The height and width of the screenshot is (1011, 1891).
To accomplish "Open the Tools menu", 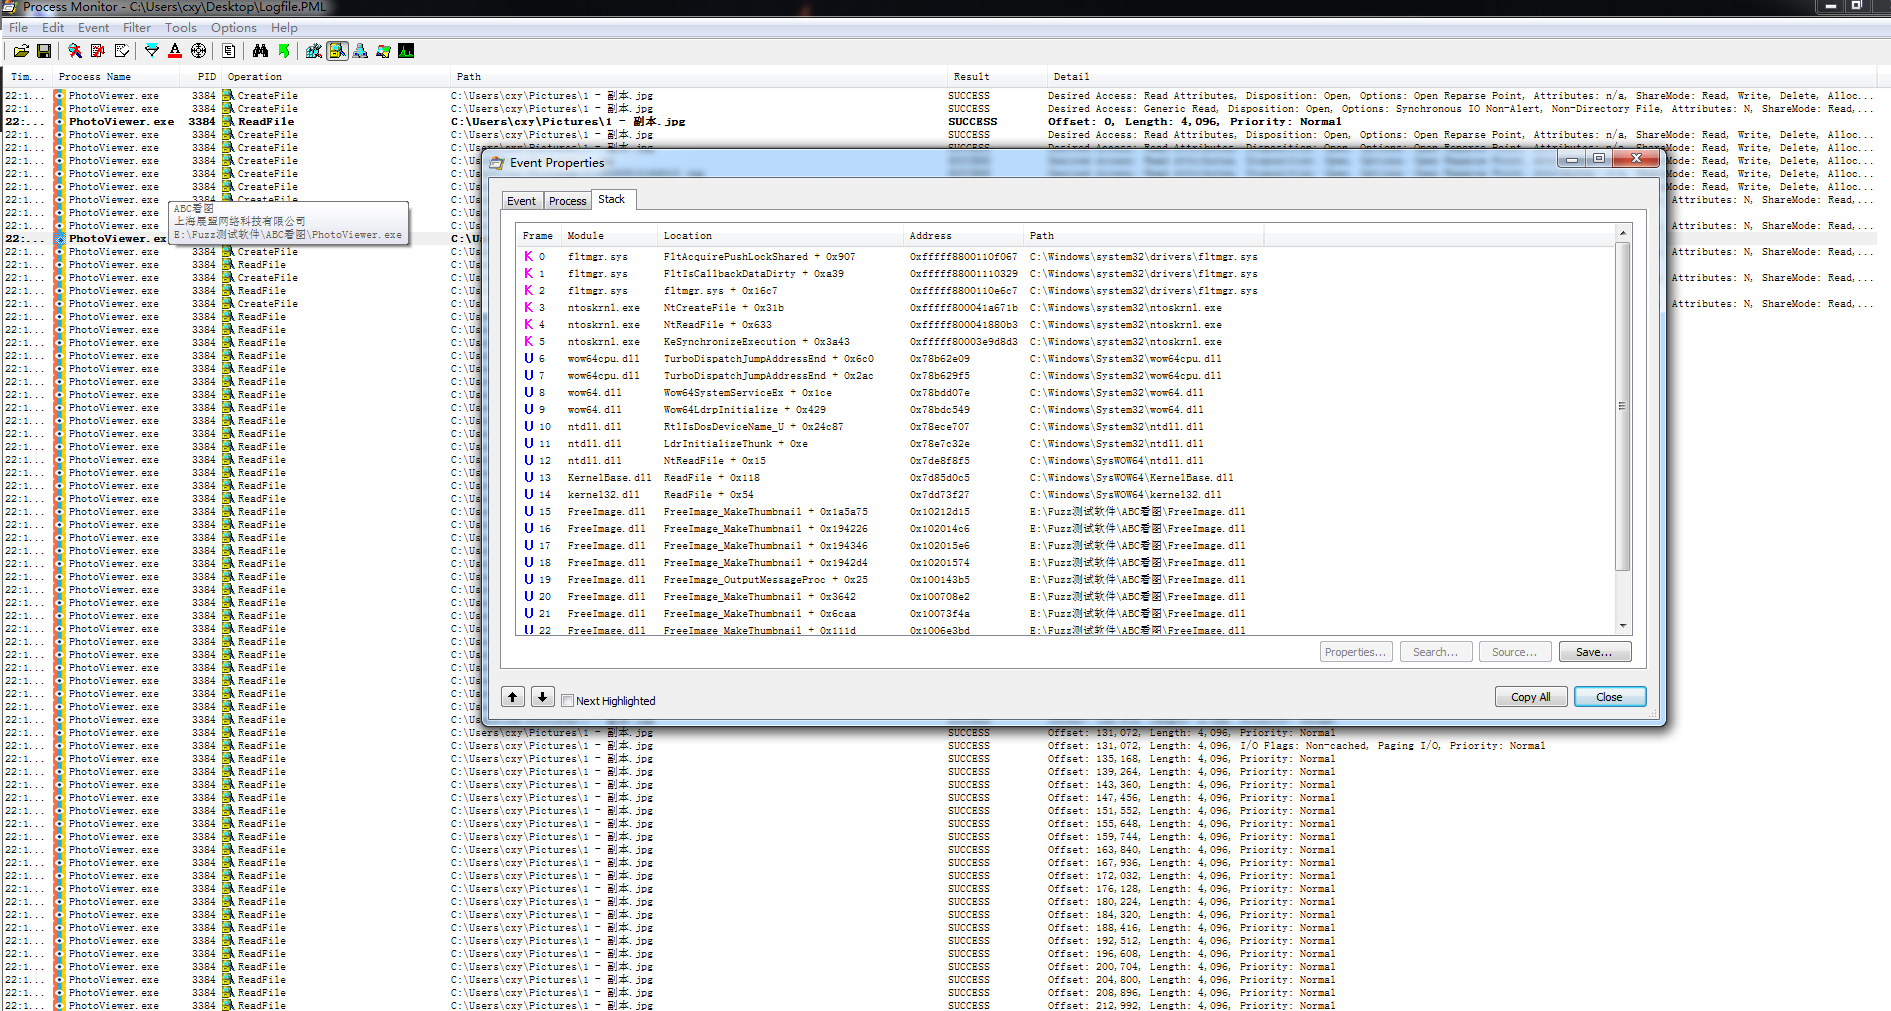I will [x=180, y=28].
